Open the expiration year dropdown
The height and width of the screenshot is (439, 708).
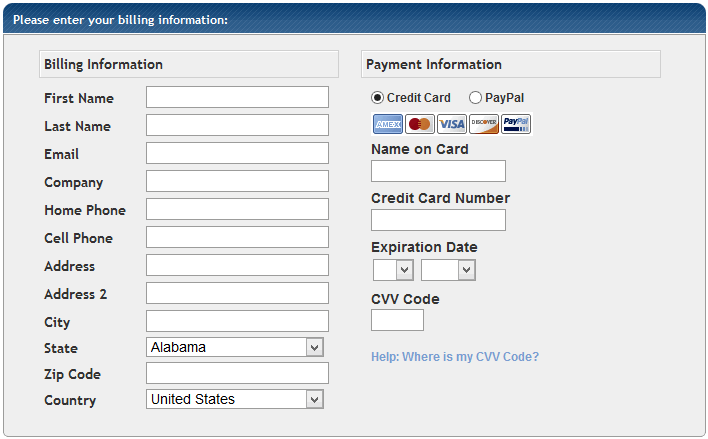tap(448, 270)
